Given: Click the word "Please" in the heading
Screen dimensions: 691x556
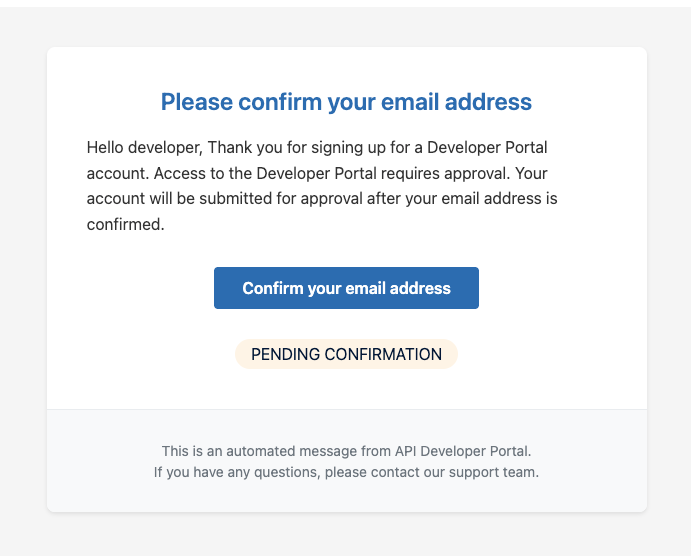Looking at the screenshot, I should tap(194, 102).
